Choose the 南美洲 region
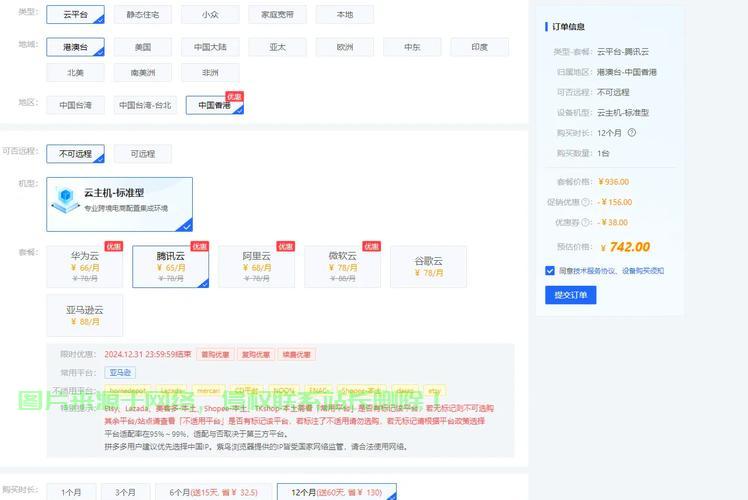The width and height of the screenshot is (748, 500). tap(143, 73)
